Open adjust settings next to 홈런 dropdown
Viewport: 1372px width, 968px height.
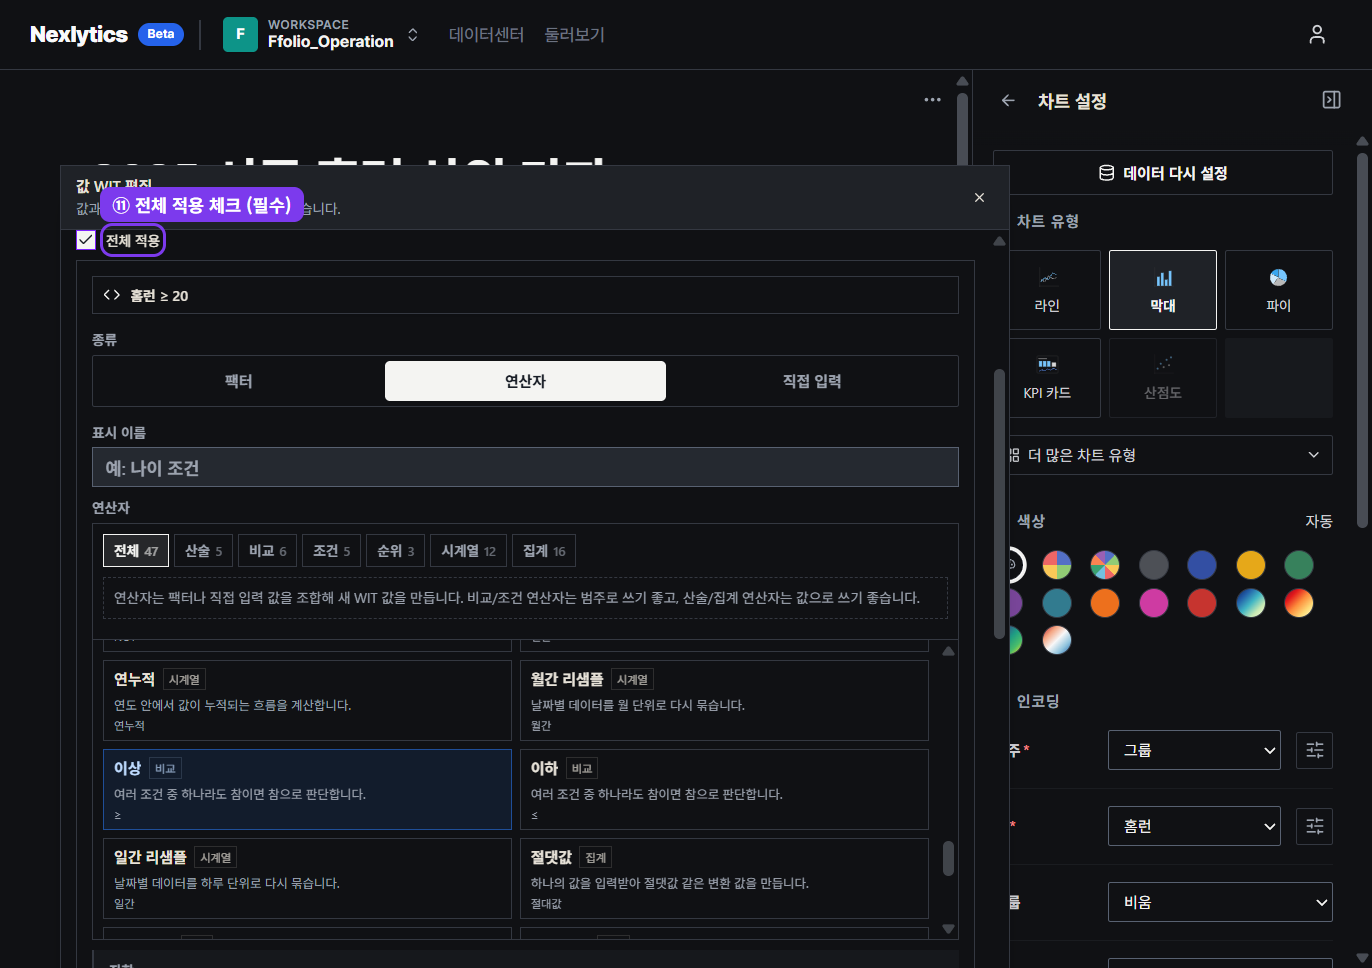[x=1314, y=826]
